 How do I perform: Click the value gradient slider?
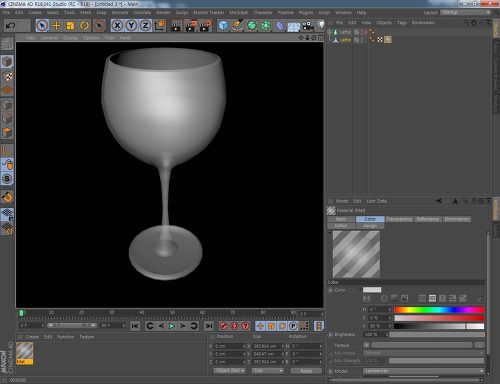pyautogui.click(x=439, y=326)
